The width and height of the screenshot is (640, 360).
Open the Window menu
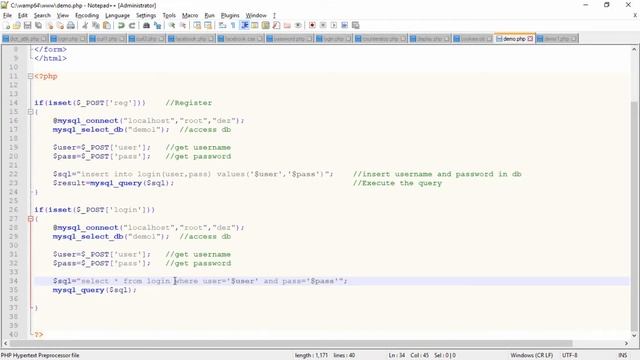(x=256, y=16)
